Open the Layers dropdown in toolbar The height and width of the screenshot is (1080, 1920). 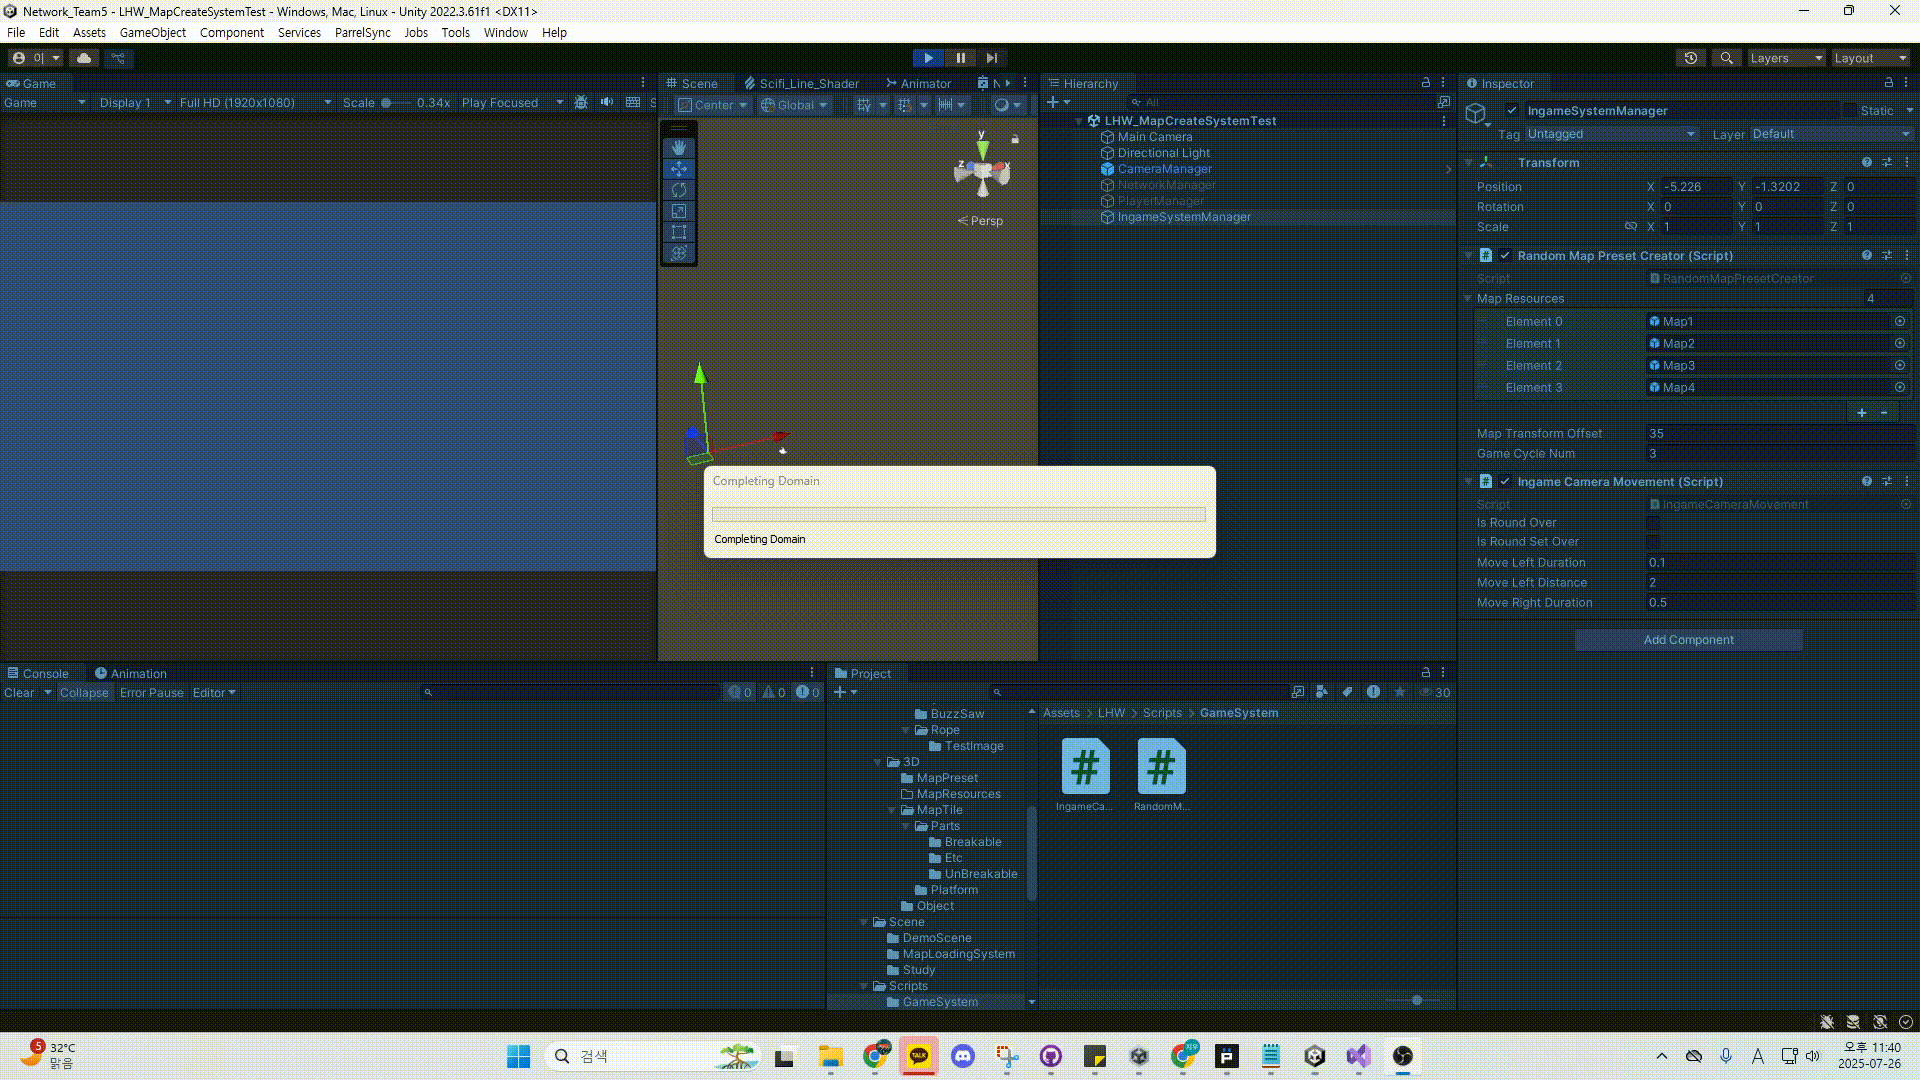(x=1786, y=58)
